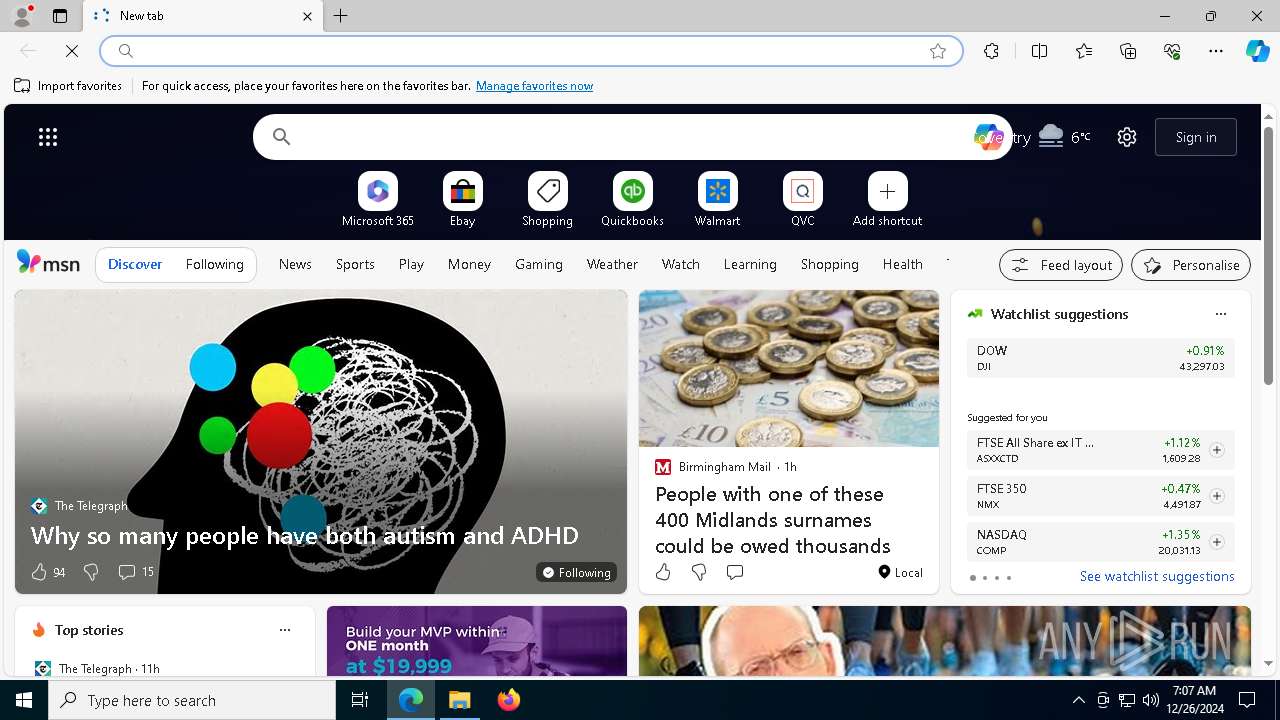This screenshot has height=720, width=1280.
Task: Add FTSE 350 to watchlist
Action: pyautogui.click(x=1217, y=496)
